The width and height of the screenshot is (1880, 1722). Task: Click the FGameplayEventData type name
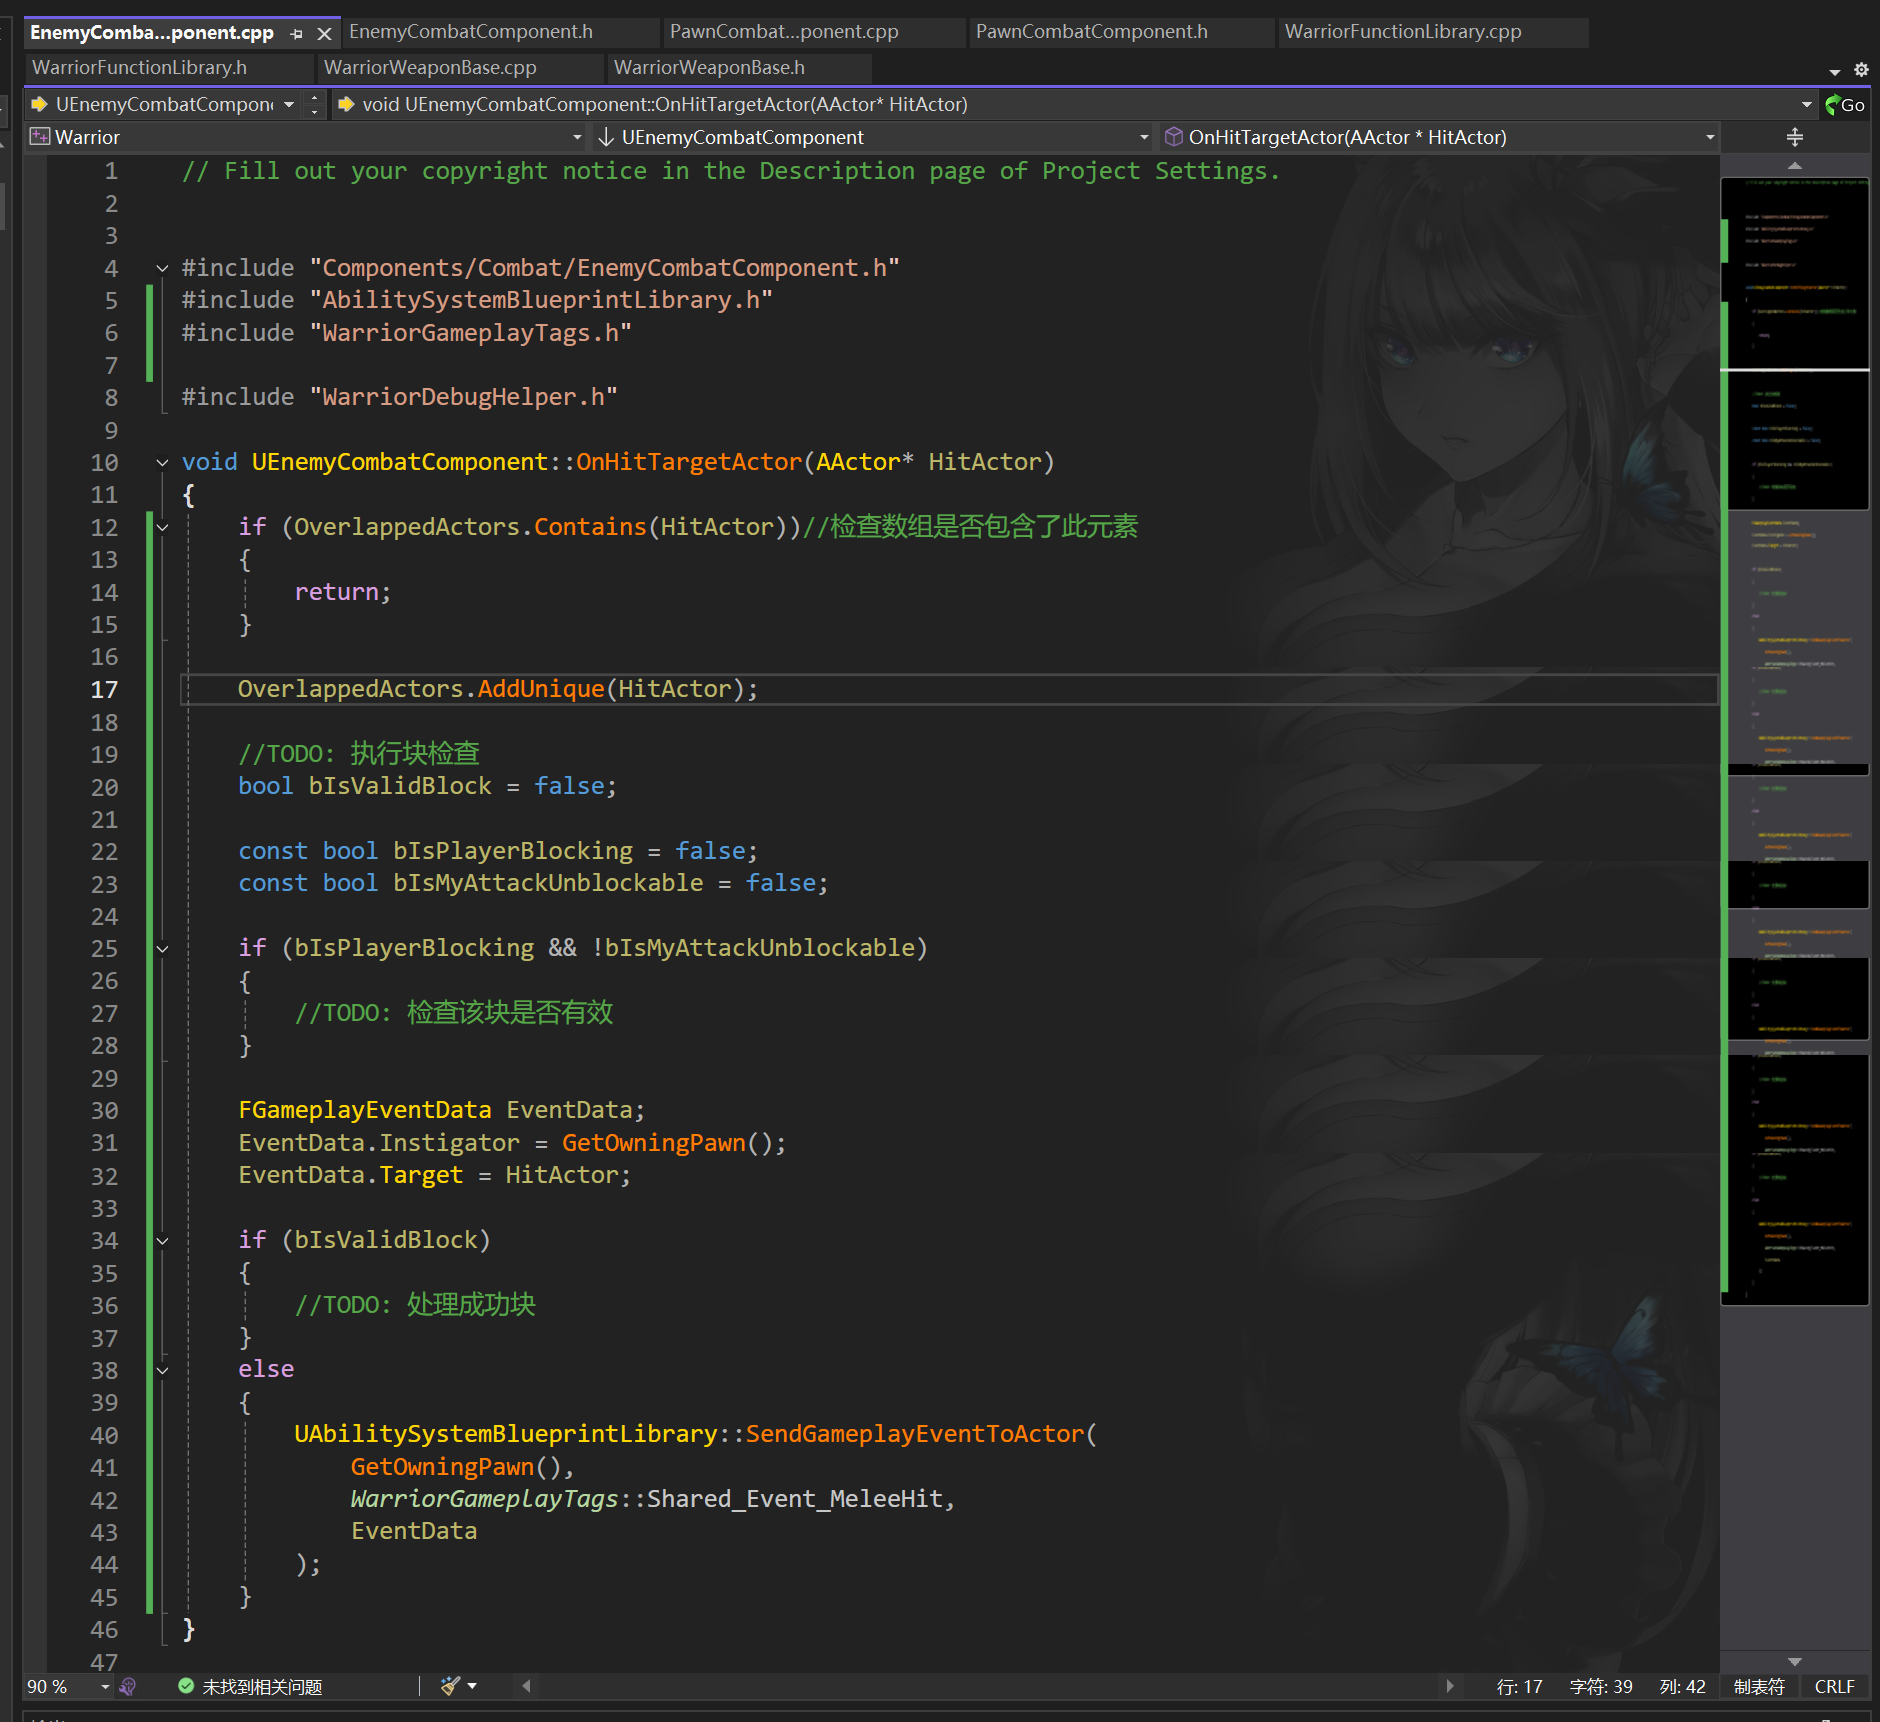[365, 1110]
